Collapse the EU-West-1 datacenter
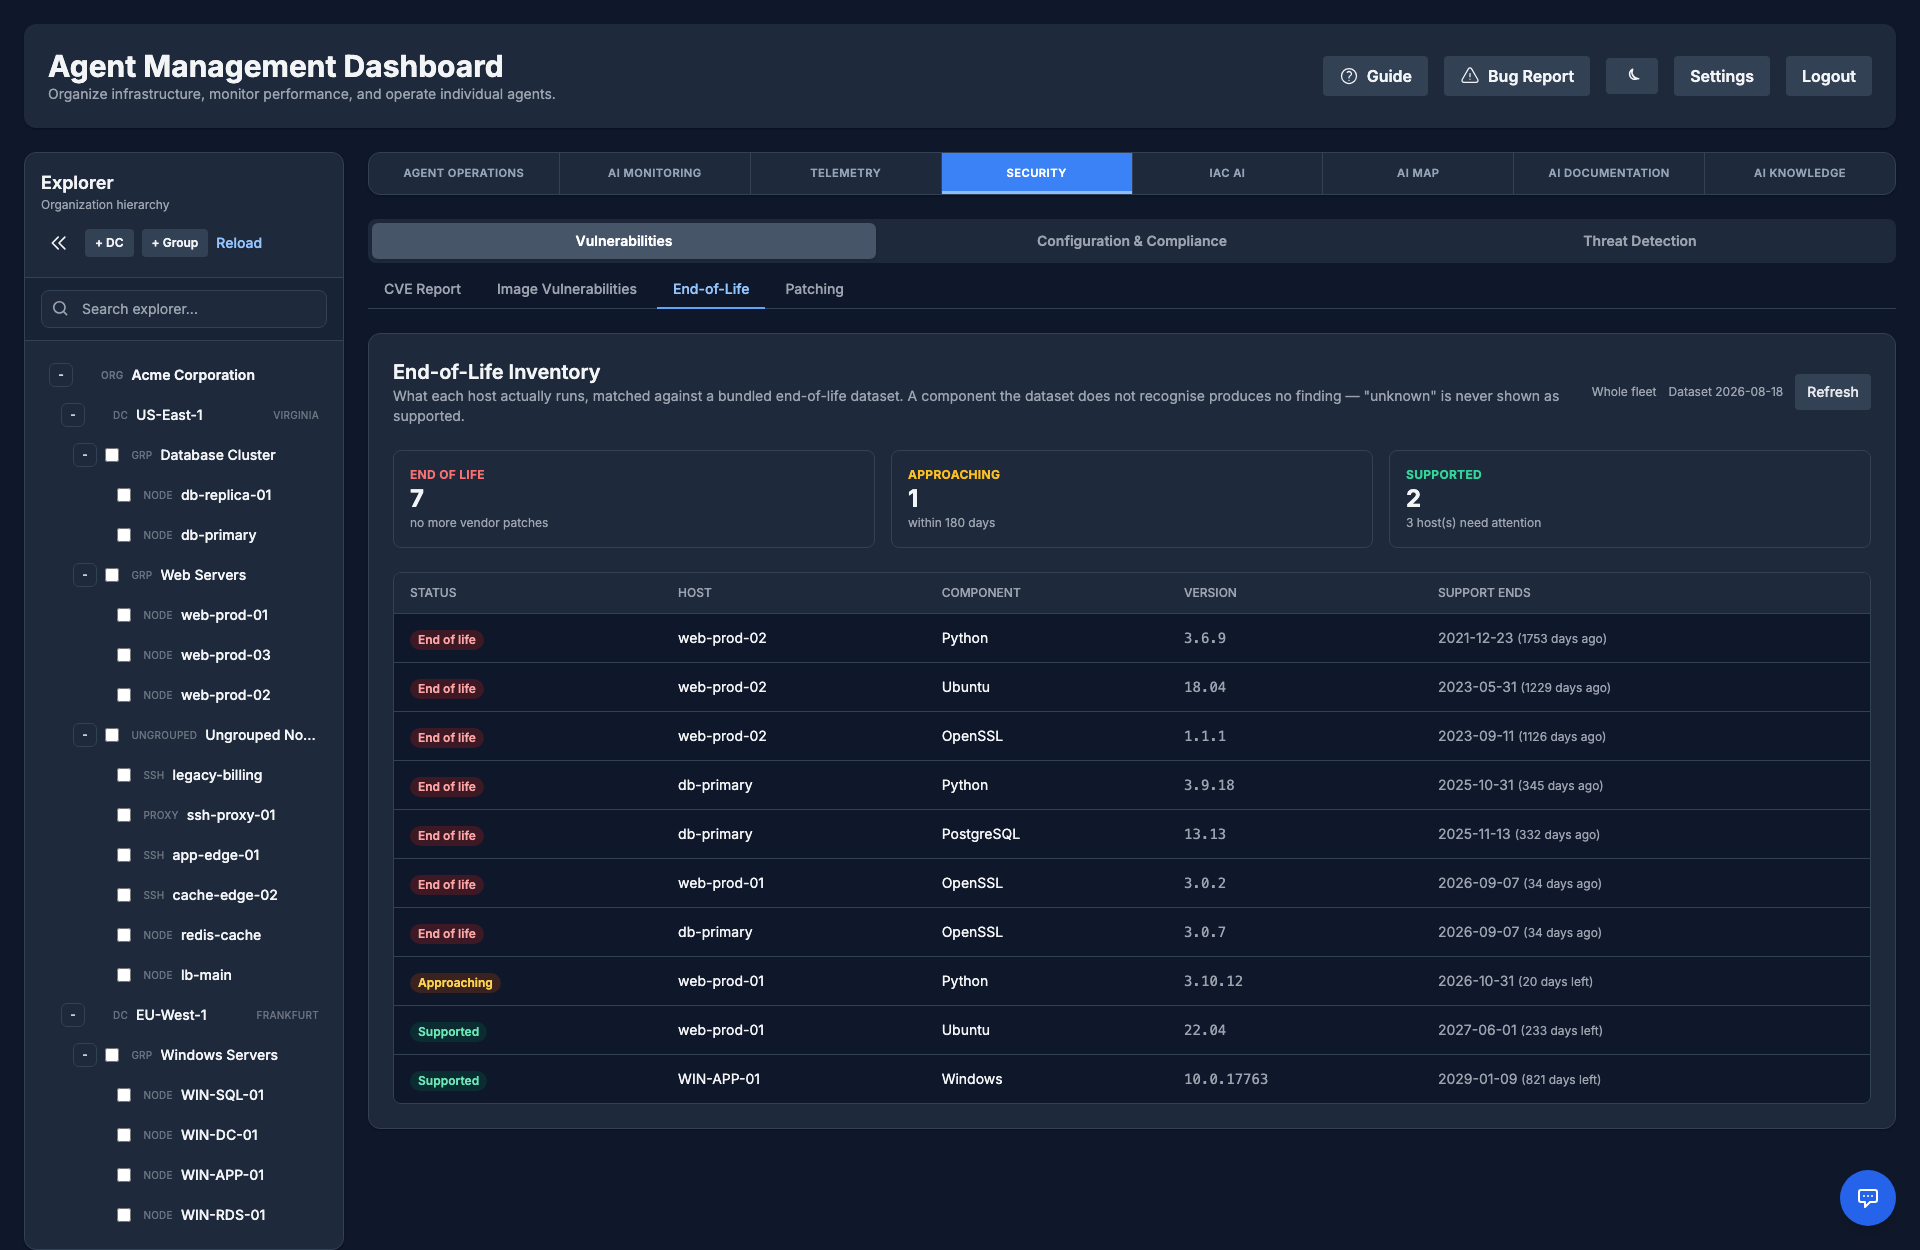The image size is (1920, 1250). [x=73, y=1015]
